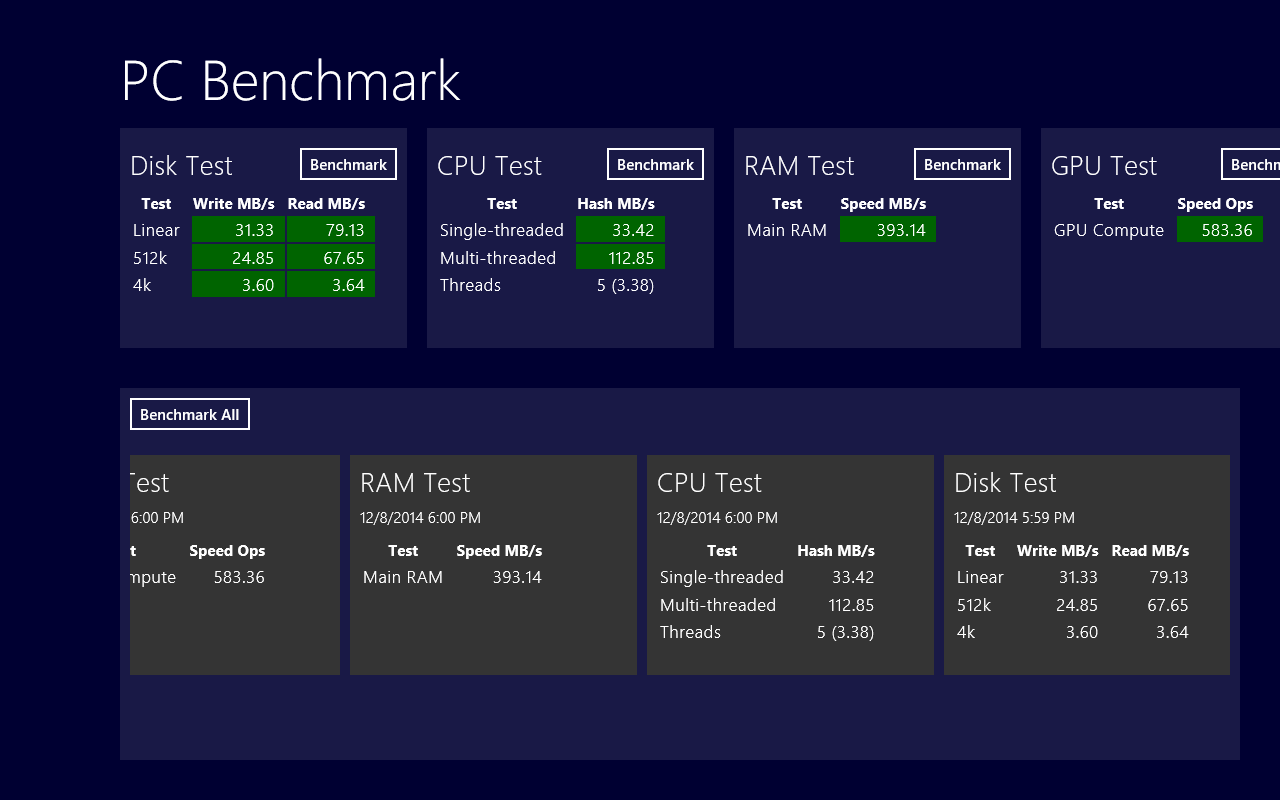Screen dimensions: 1280x800
Task: Click the green Main RAM speed cell
Action: (x=887, y=230)
